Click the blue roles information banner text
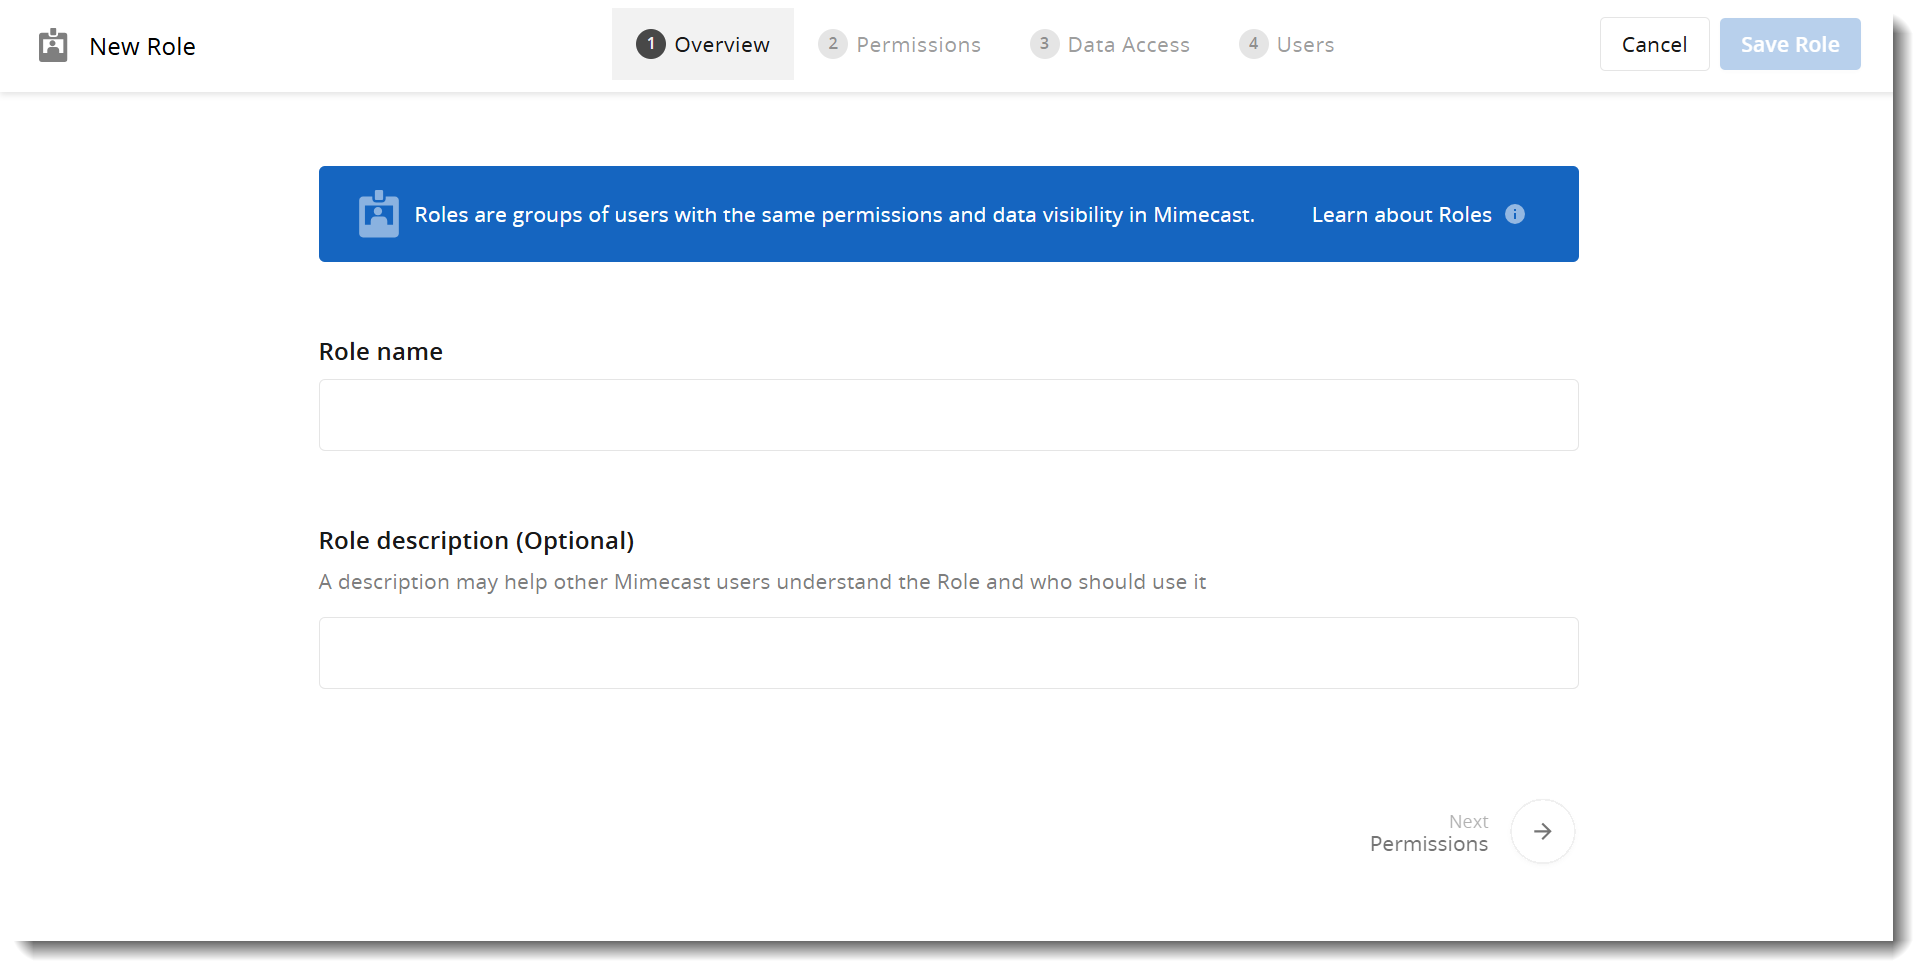 [x=834, y=215]
